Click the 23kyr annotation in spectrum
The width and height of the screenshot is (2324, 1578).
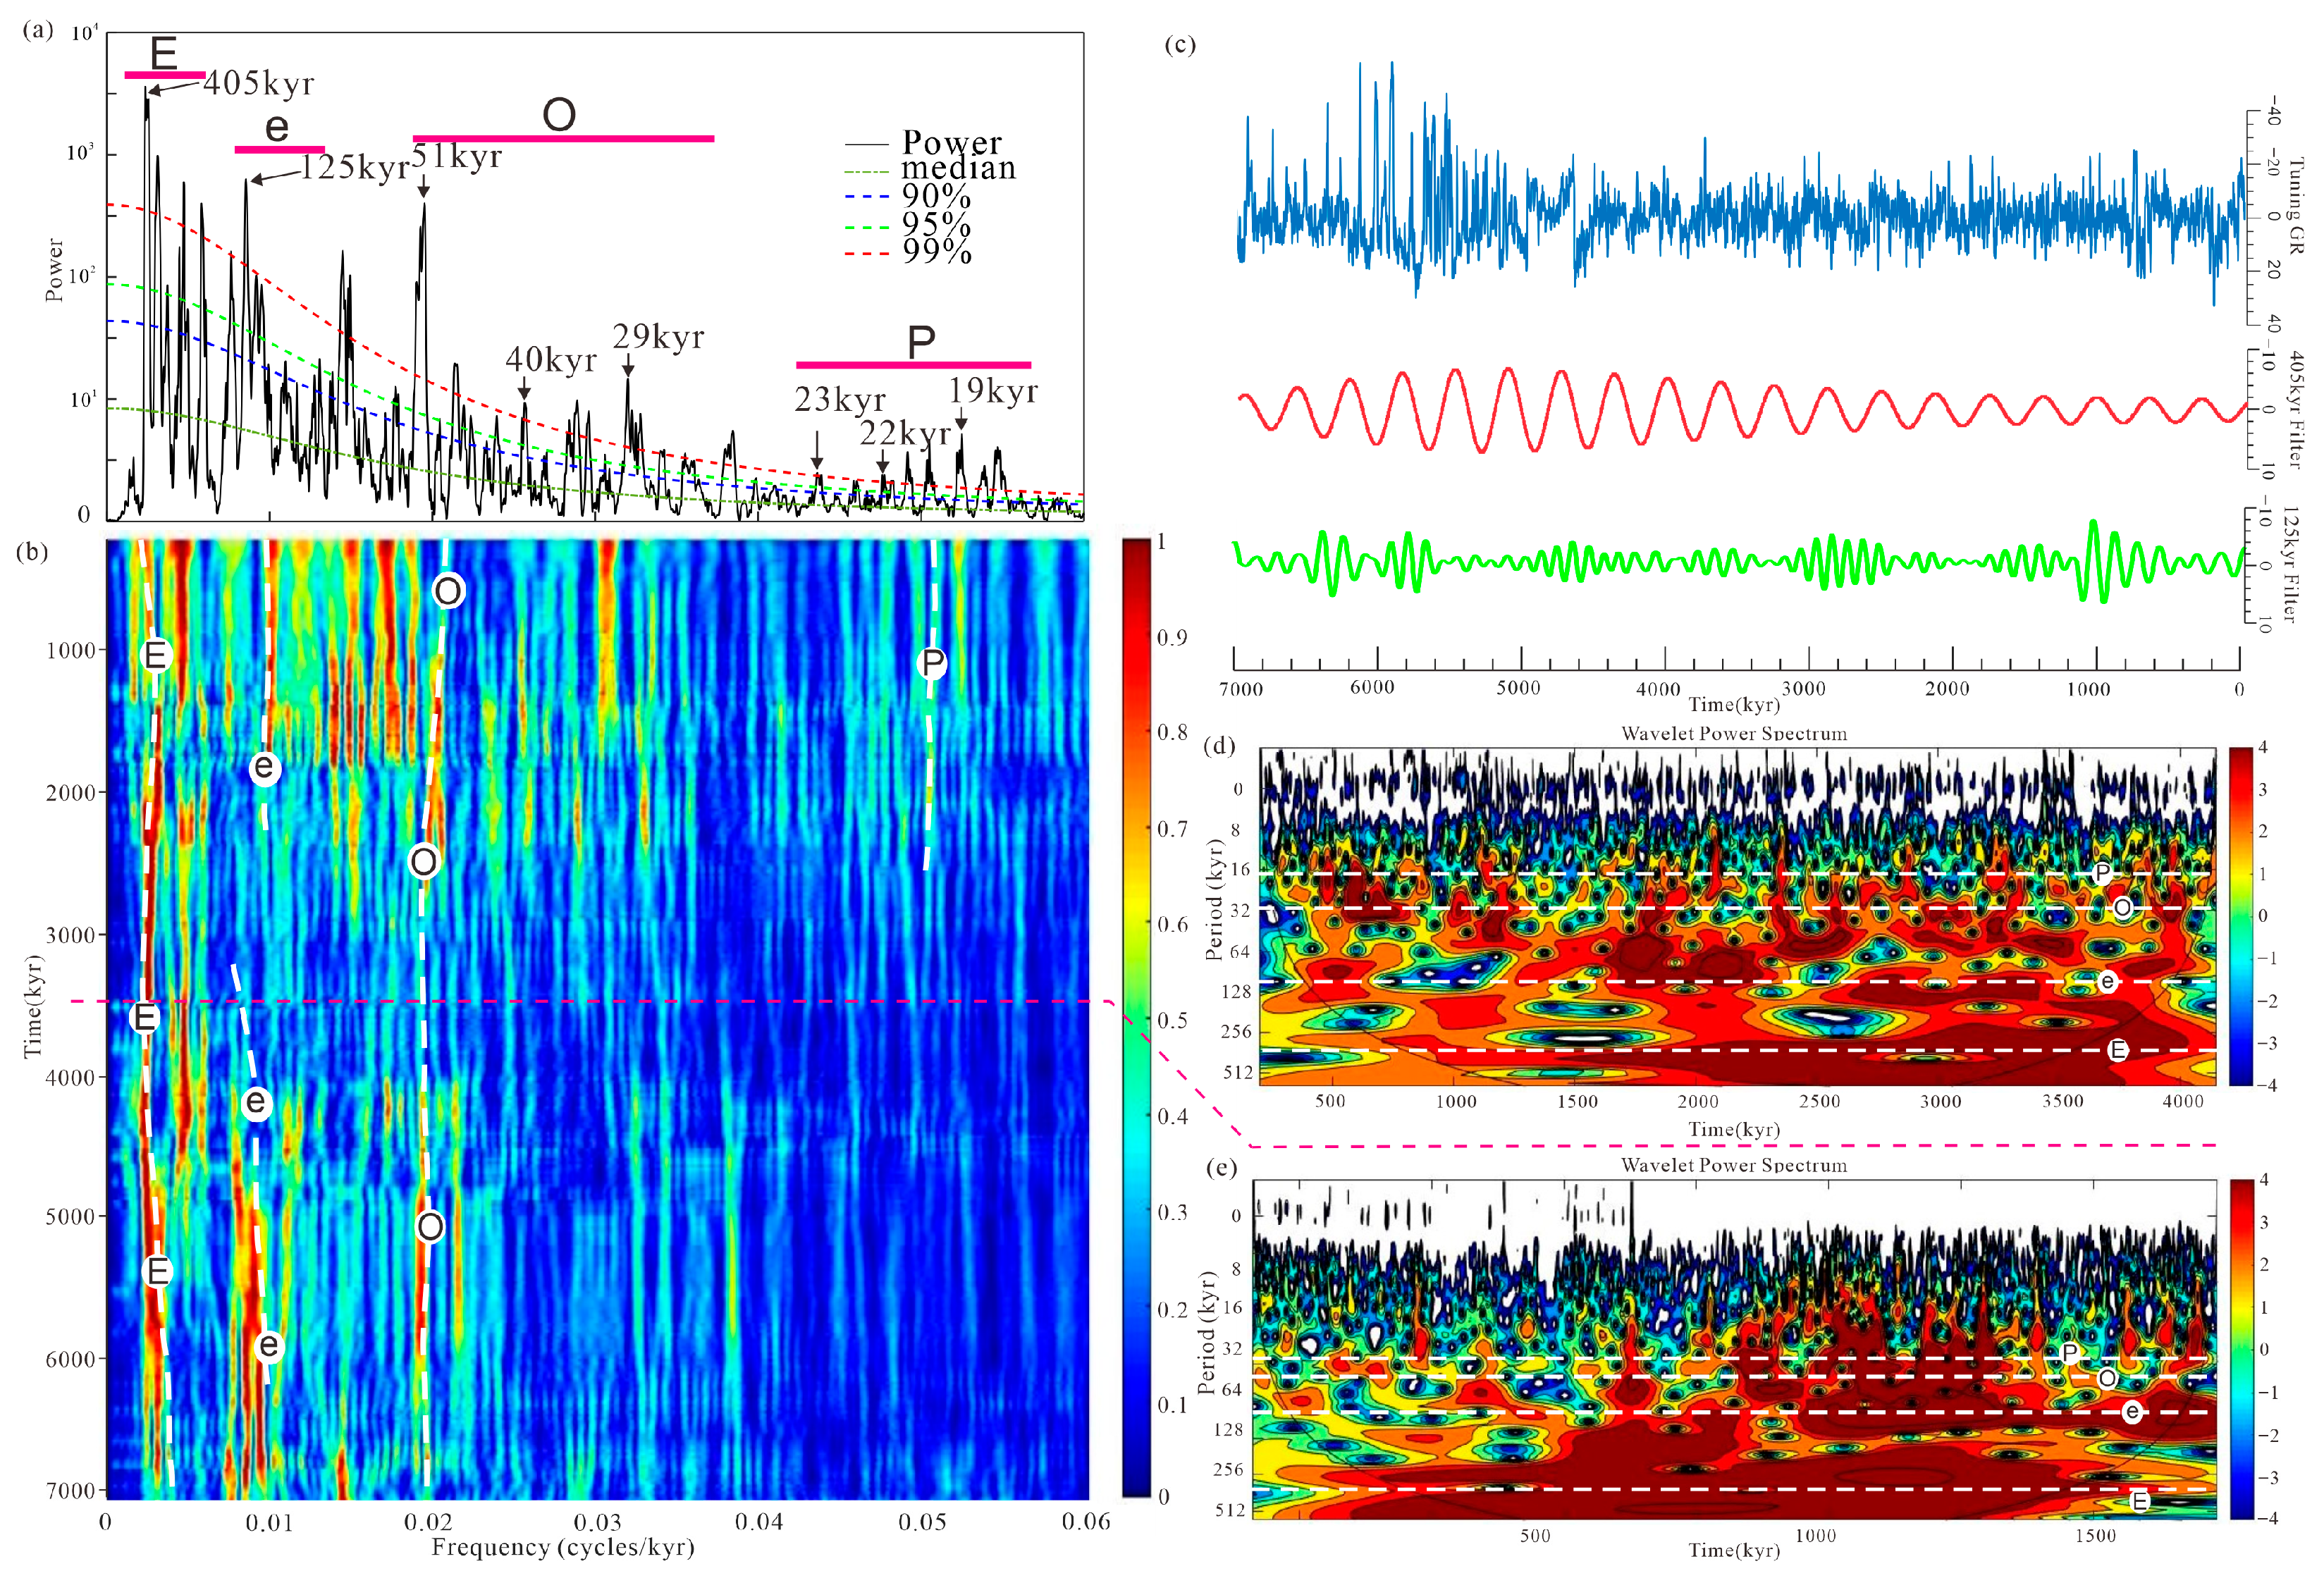click(839, 400)
